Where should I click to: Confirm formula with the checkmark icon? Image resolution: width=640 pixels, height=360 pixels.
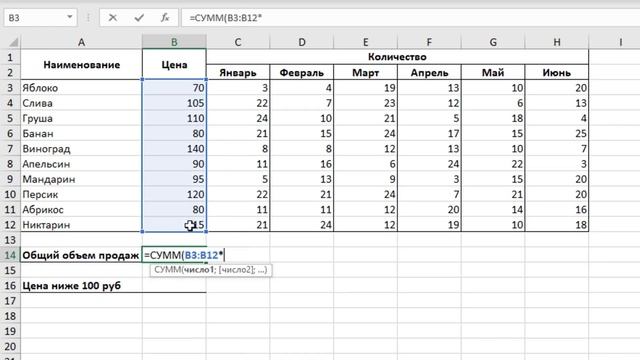click(x=139, y=18)
